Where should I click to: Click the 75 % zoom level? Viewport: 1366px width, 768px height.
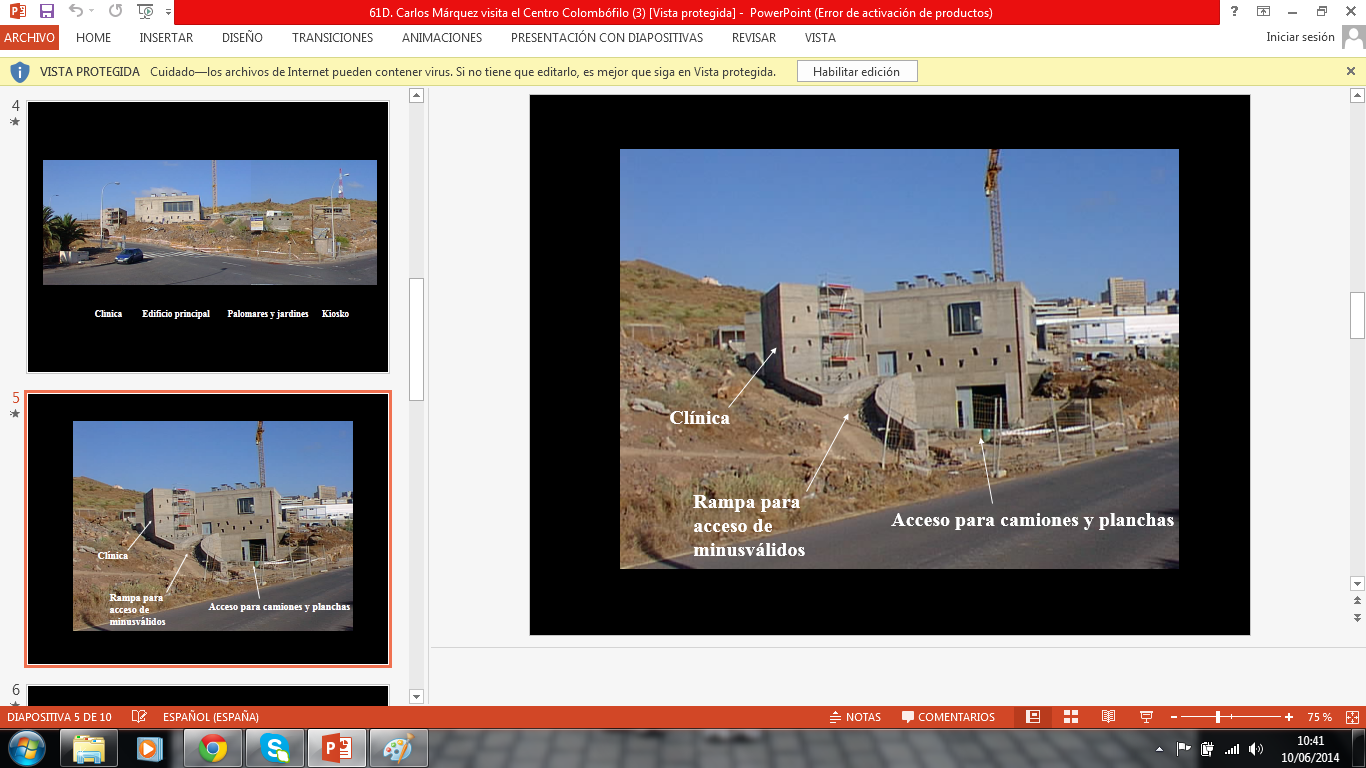(1319, 717)
